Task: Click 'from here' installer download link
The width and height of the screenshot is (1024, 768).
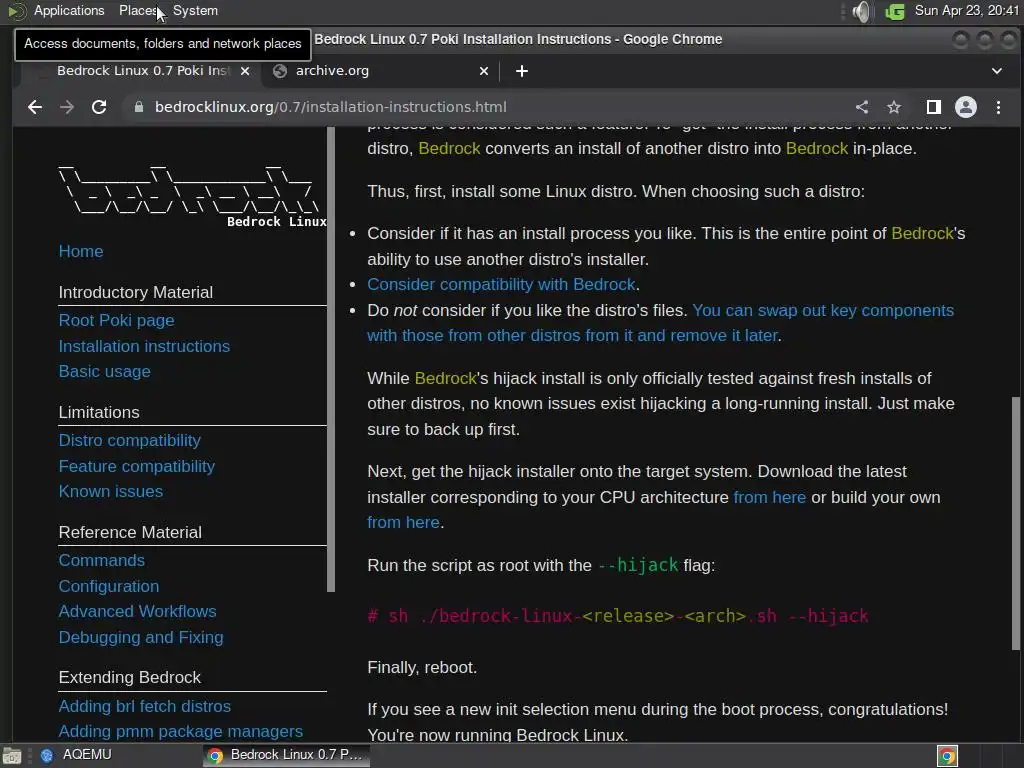Action: pyautogui.click(x=769, y=498)
